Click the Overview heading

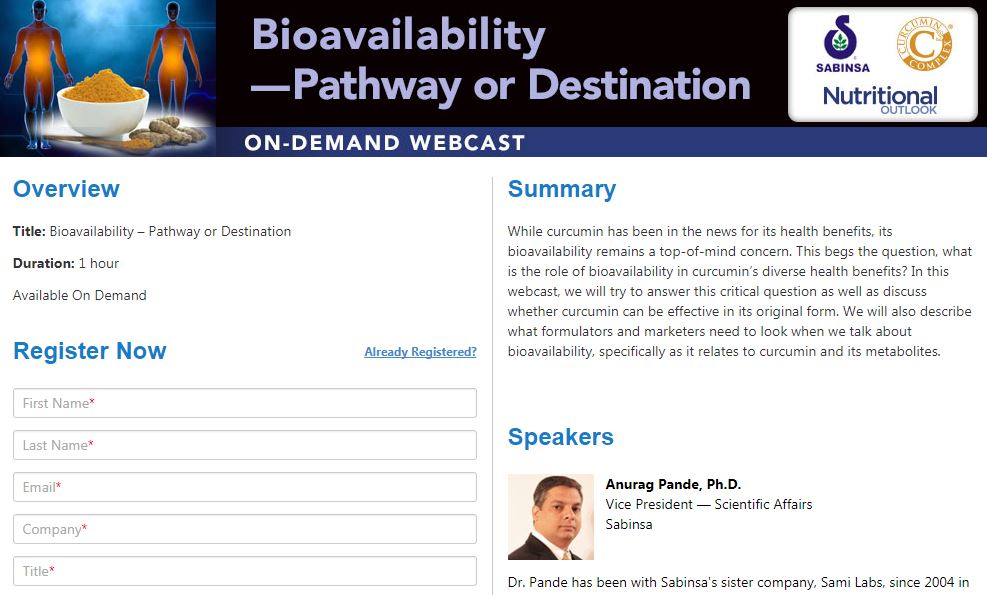point(66,189)
